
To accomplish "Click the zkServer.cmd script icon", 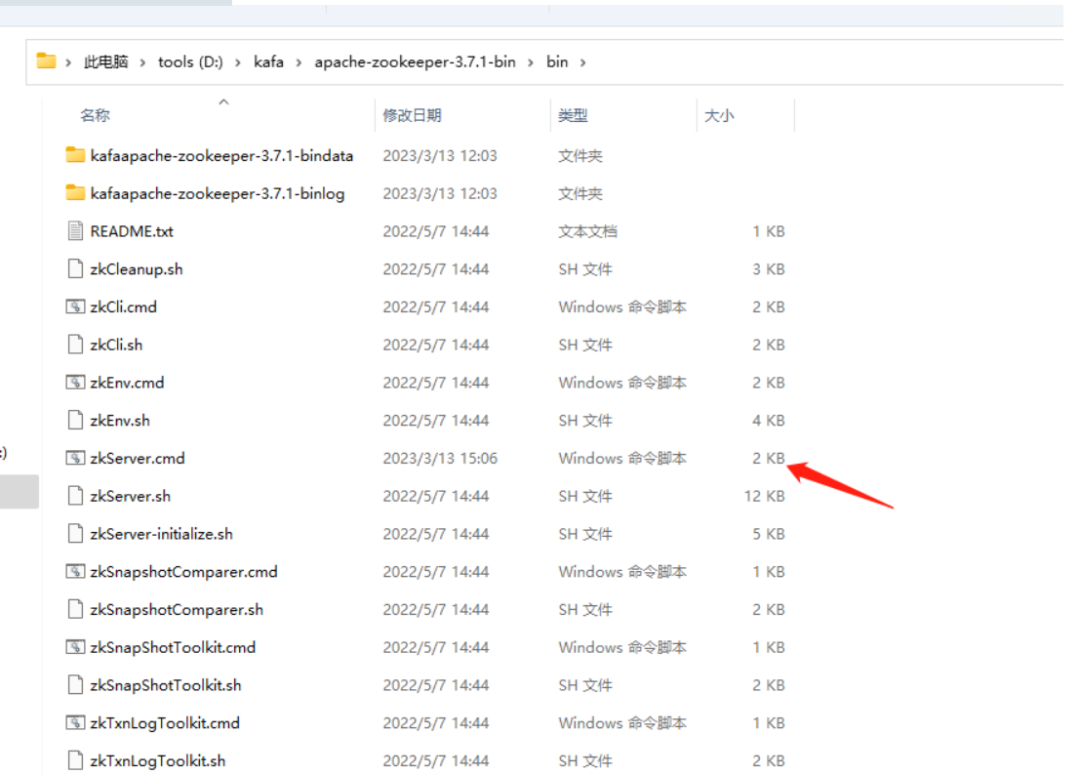I will click(75, 458).
